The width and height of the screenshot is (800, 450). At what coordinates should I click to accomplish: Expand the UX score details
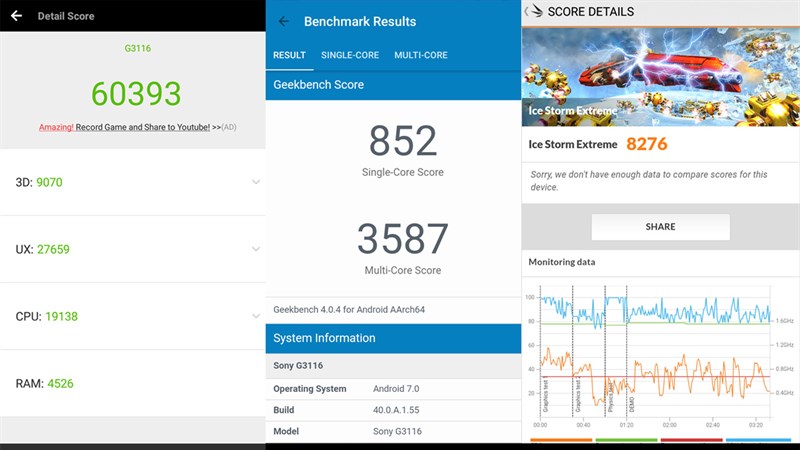tap(256, 249)
